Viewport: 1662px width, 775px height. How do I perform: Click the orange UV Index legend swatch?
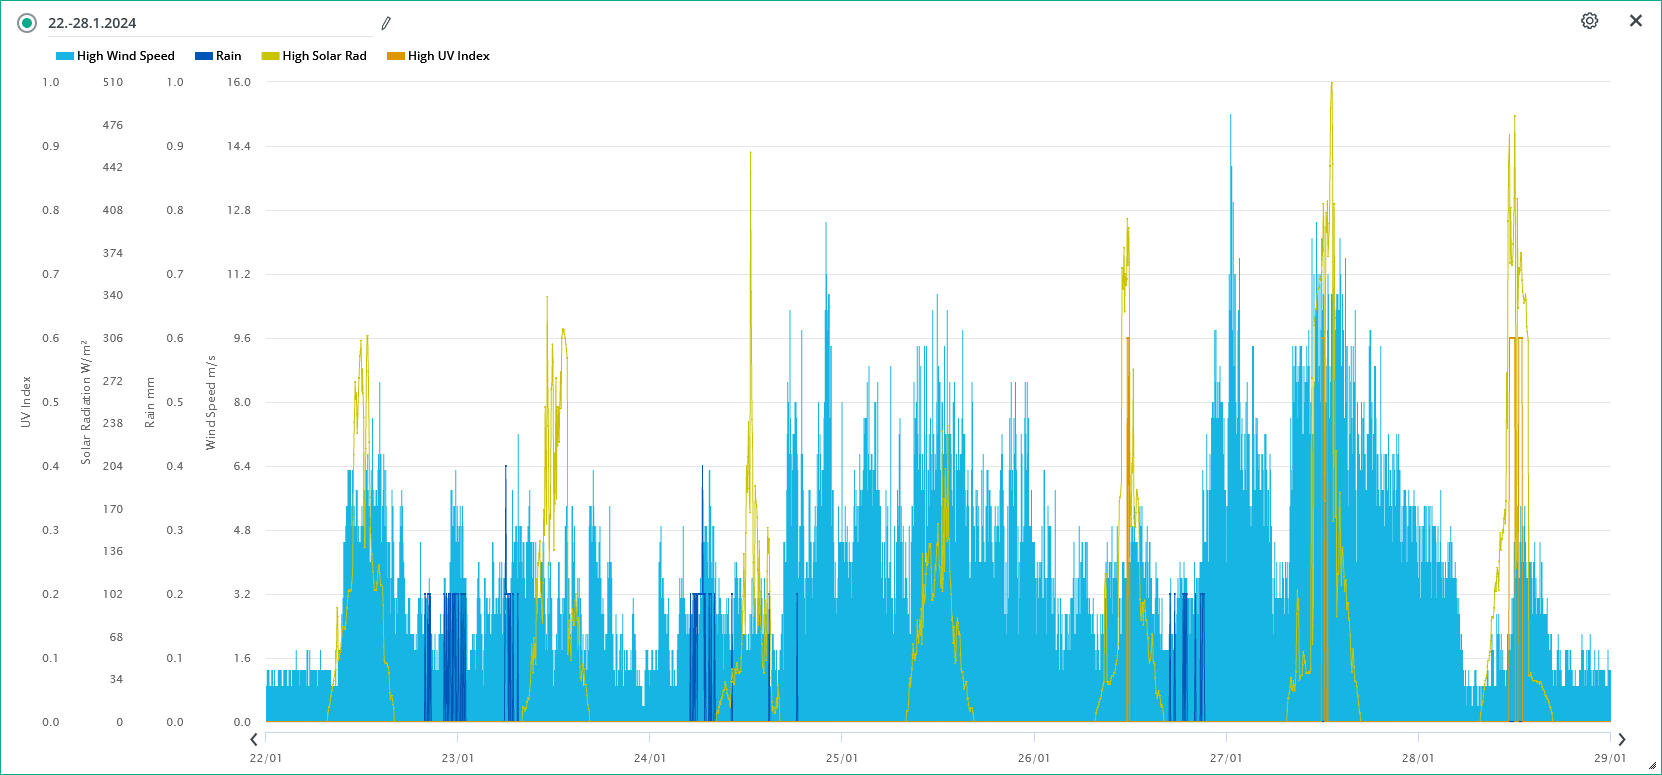click(396, 56)
